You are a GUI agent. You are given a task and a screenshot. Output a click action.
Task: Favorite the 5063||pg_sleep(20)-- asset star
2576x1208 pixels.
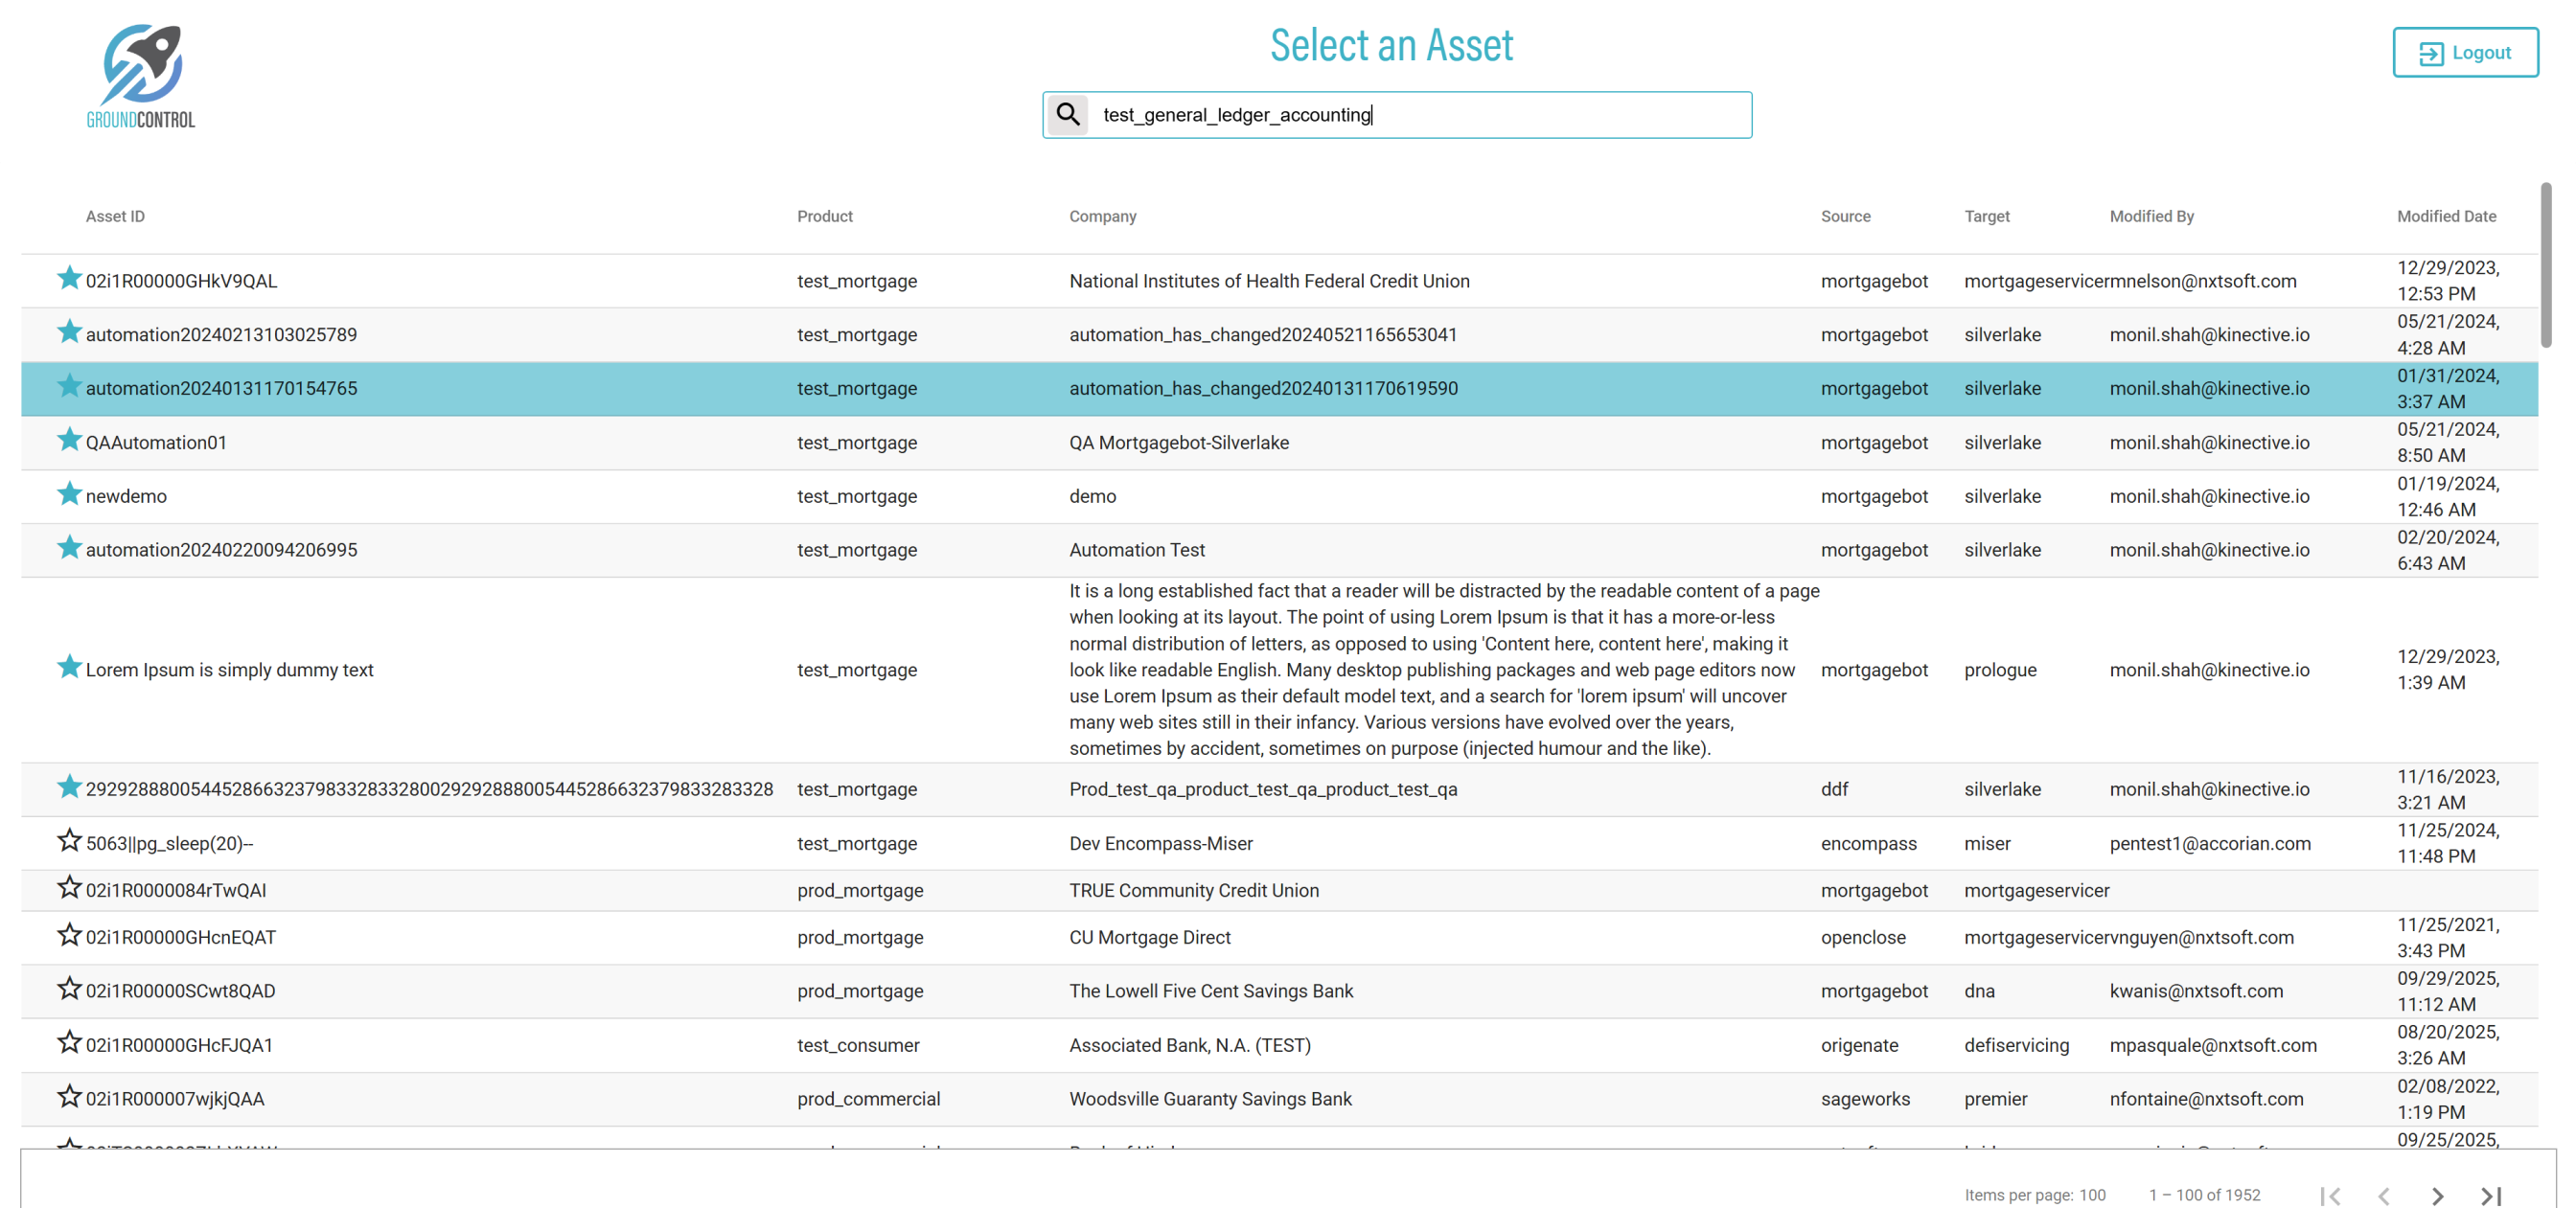click(69, 841)
